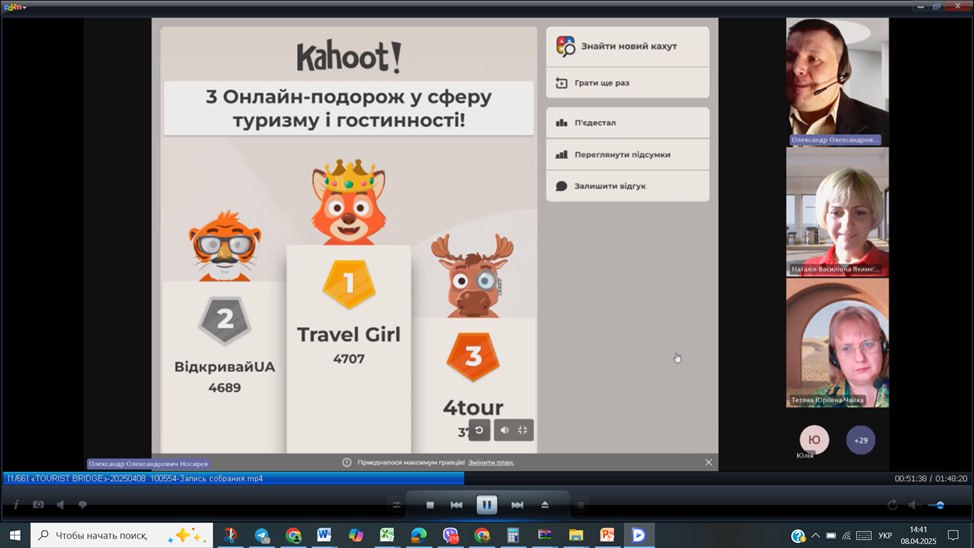Click the Windows search box
Screen dimensions: 974x548
point(122,535)
